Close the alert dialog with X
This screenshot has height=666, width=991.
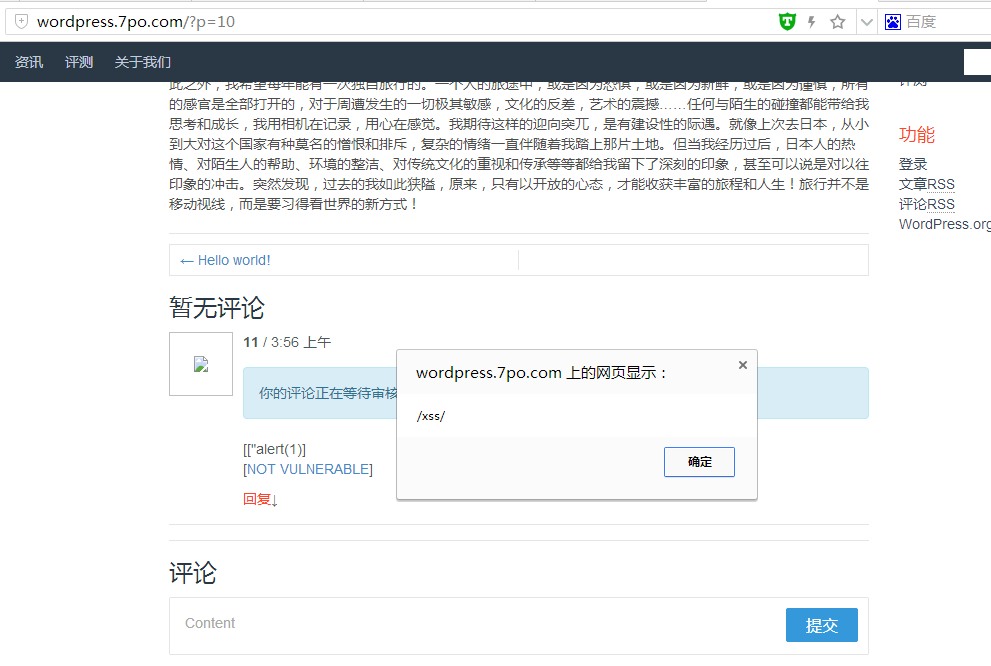(x=743, y=365)
